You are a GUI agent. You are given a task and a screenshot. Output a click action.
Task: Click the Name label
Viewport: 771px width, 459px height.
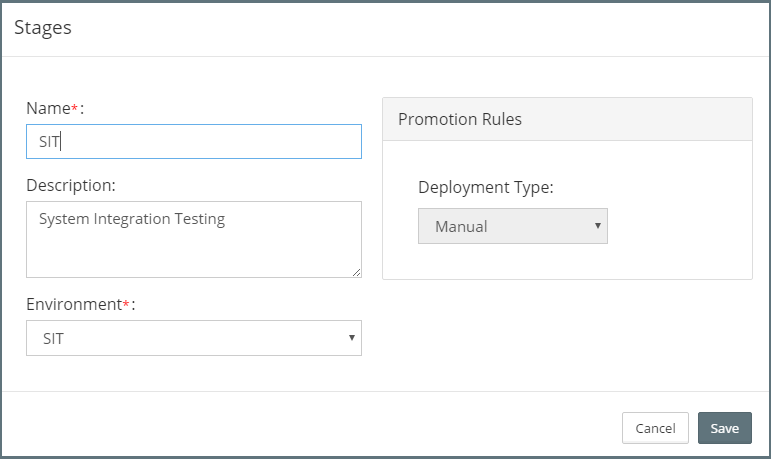point(47,108)
